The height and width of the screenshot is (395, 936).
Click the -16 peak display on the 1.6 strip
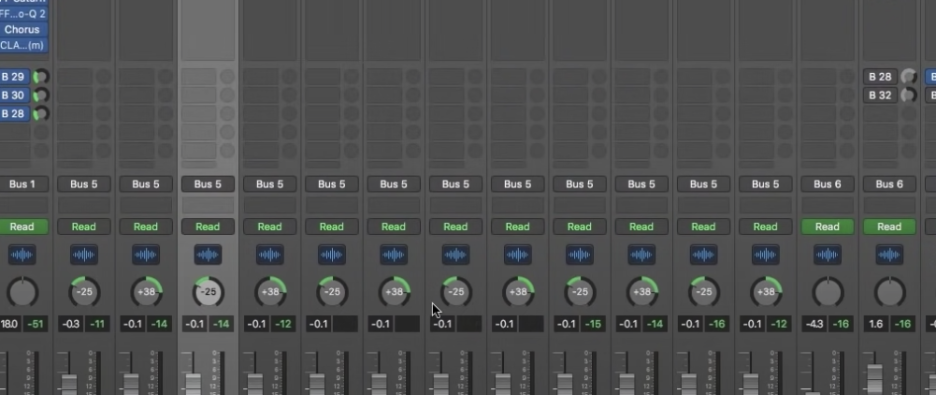[903, 324]
